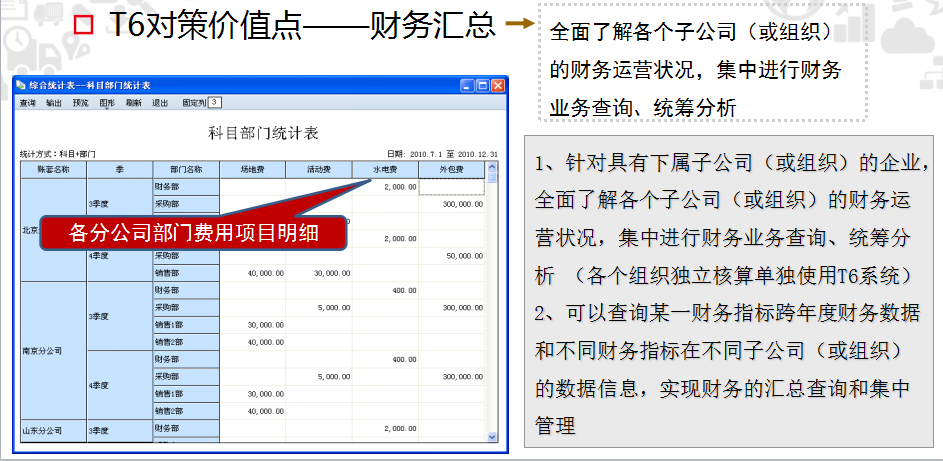Viewport: 943px width, 461px height.
Task: Select the 活动费 column header
Action: coord(319,169)
